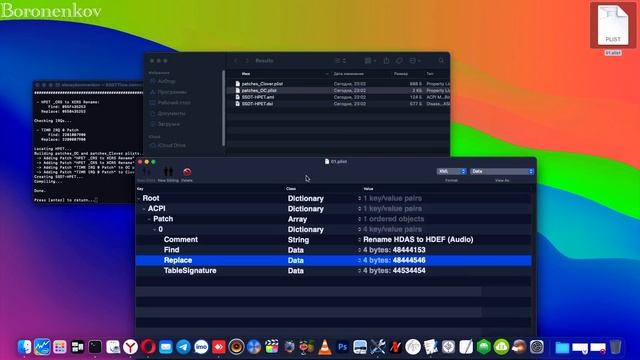Image resolution: width=640 pixels, height=360 pixels.
Task: Click the Finder back arrow
Action: tap(236, 61)
